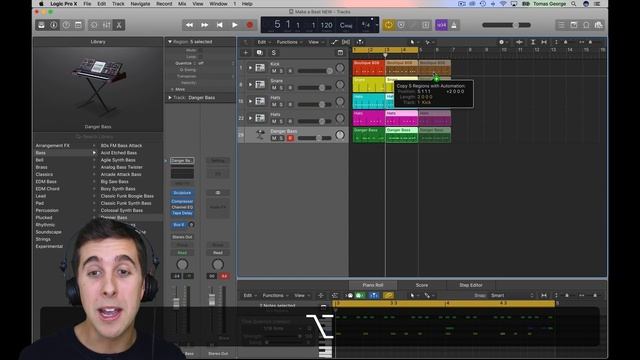The height and width of the screenshot is (360, 640).
Task: Open the Sculpture instrument slot
Action: (182, 193)
